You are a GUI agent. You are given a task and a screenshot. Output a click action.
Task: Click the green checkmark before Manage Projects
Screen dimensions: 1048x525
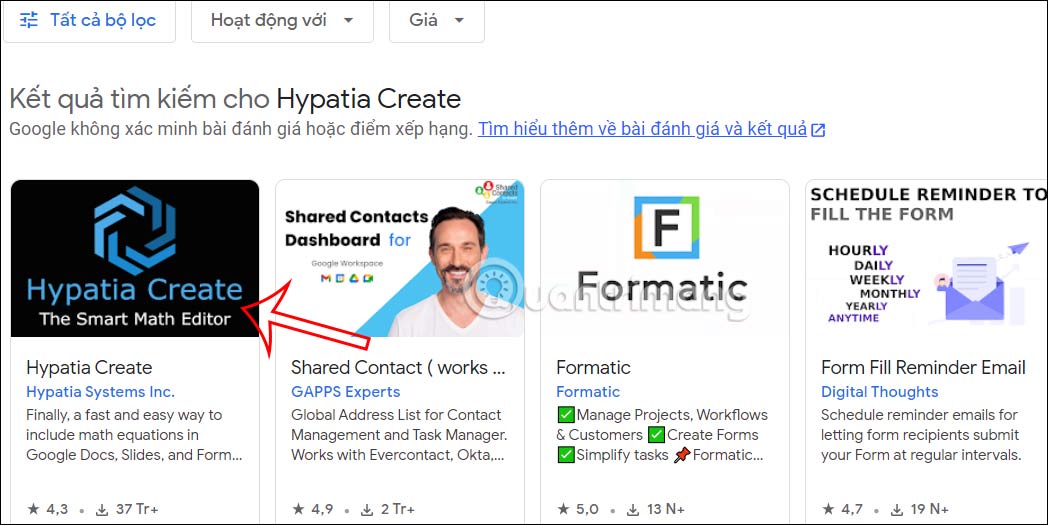565,415
